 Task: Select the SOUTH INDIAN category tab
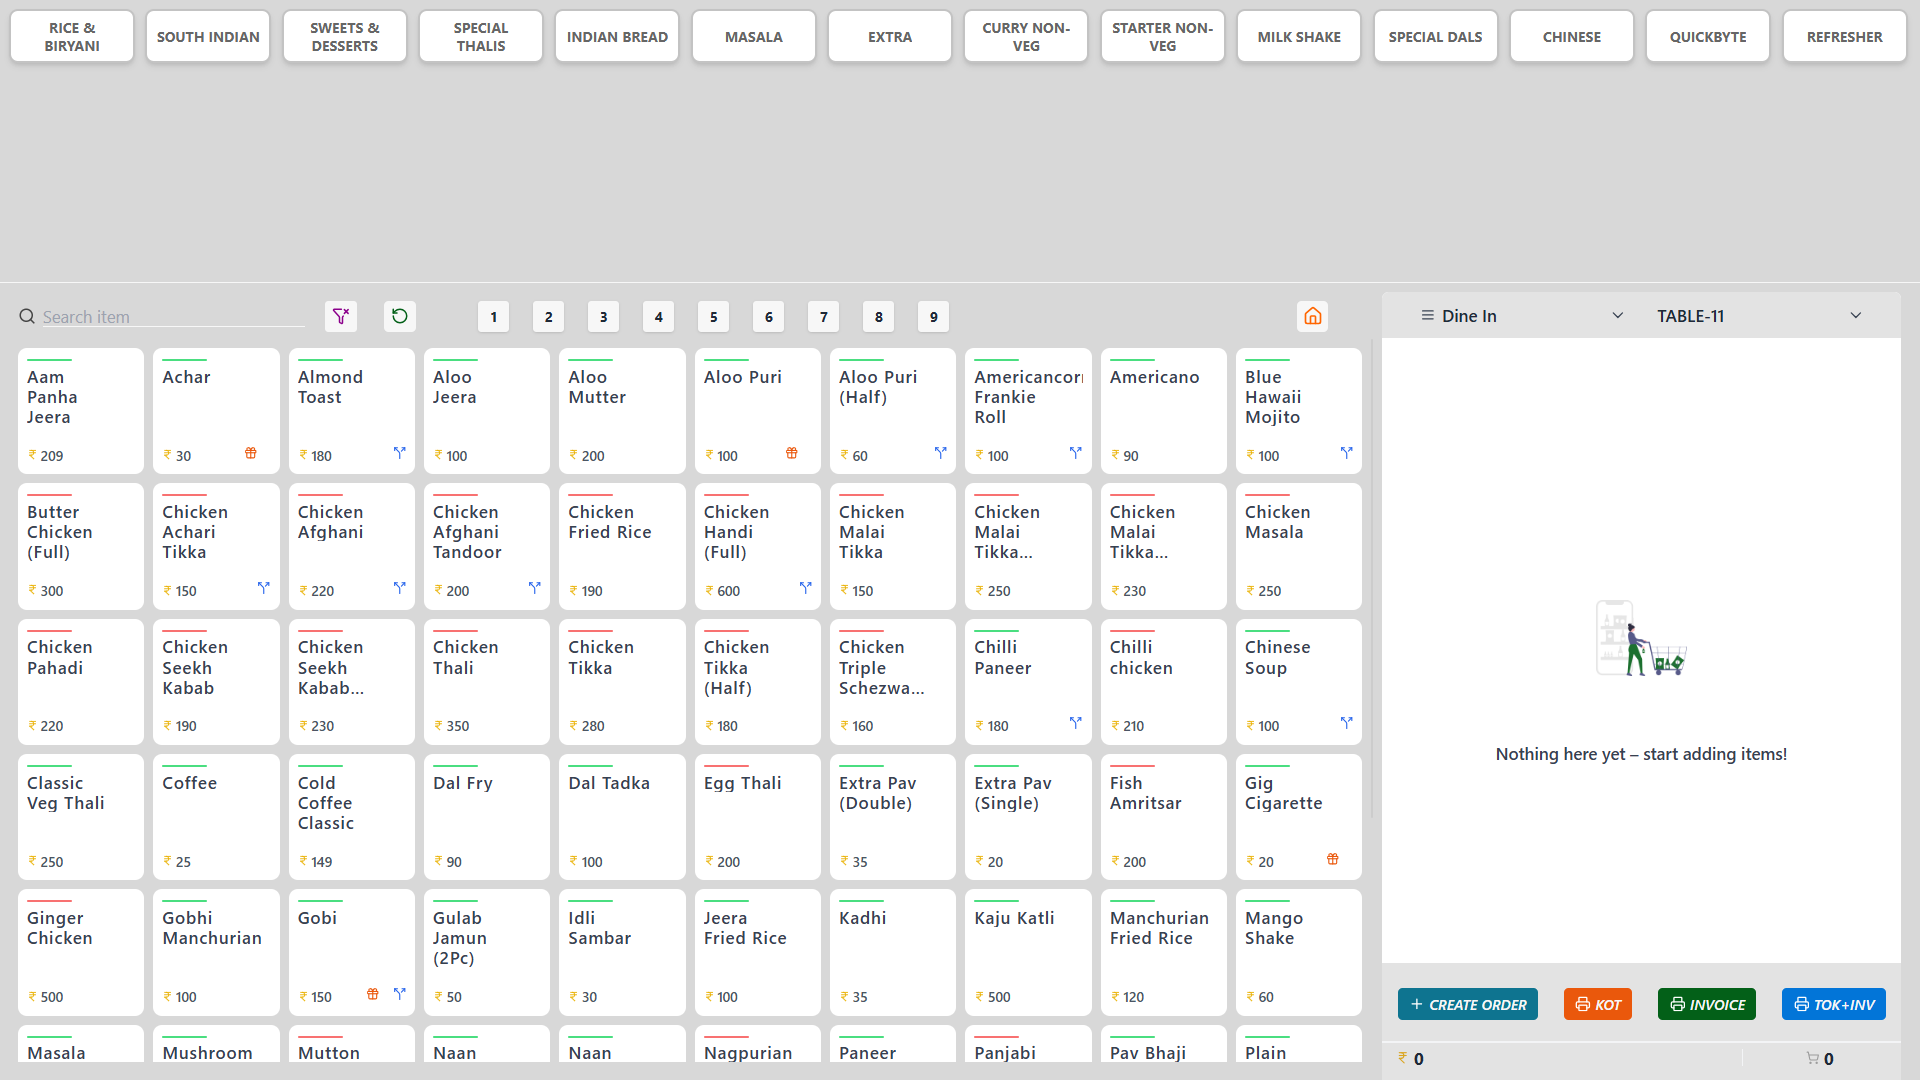[208, 37]
